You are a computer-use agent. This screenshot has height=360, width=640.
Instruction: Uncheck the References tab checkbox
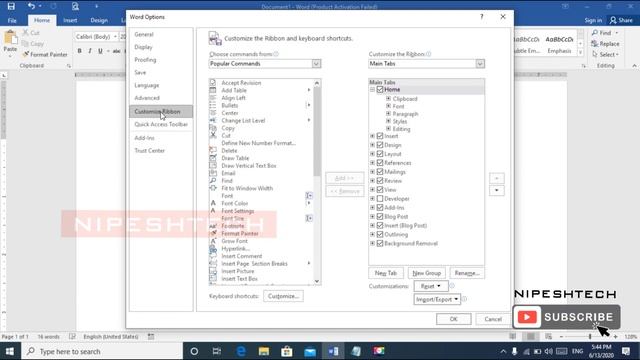coord(380,163)
